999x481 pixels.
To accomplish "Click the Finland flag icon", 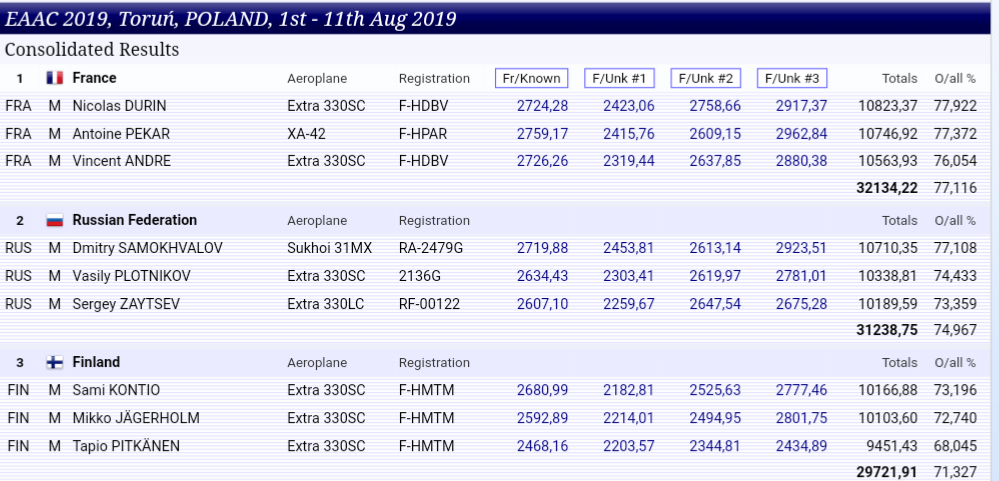I will [x=55, y=362].
